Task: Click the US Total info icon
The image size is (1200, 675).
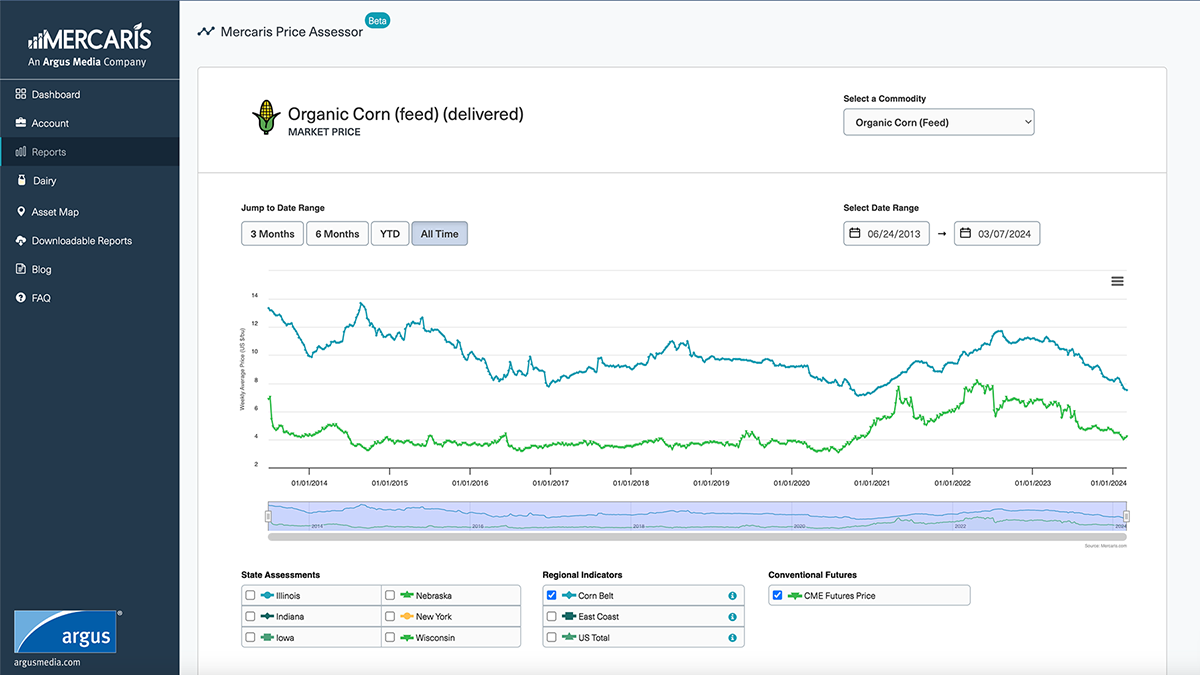Action: tap(732, 637)
